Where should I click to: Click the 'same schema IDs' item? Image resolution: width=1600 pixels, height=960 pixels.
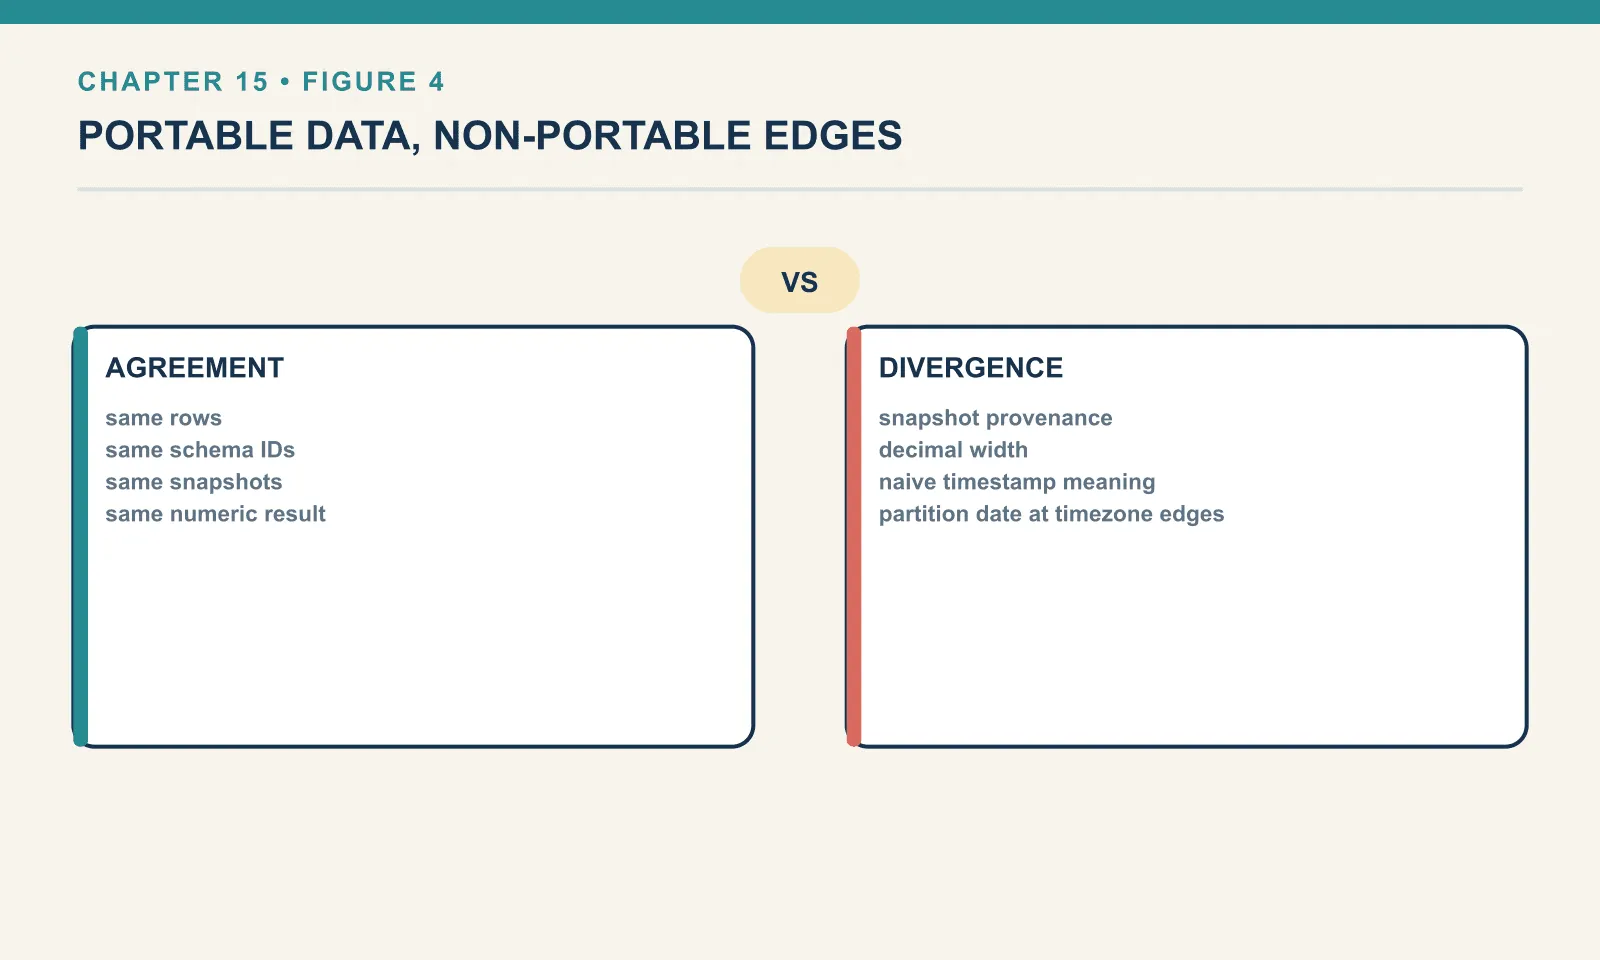click(200, 450)
